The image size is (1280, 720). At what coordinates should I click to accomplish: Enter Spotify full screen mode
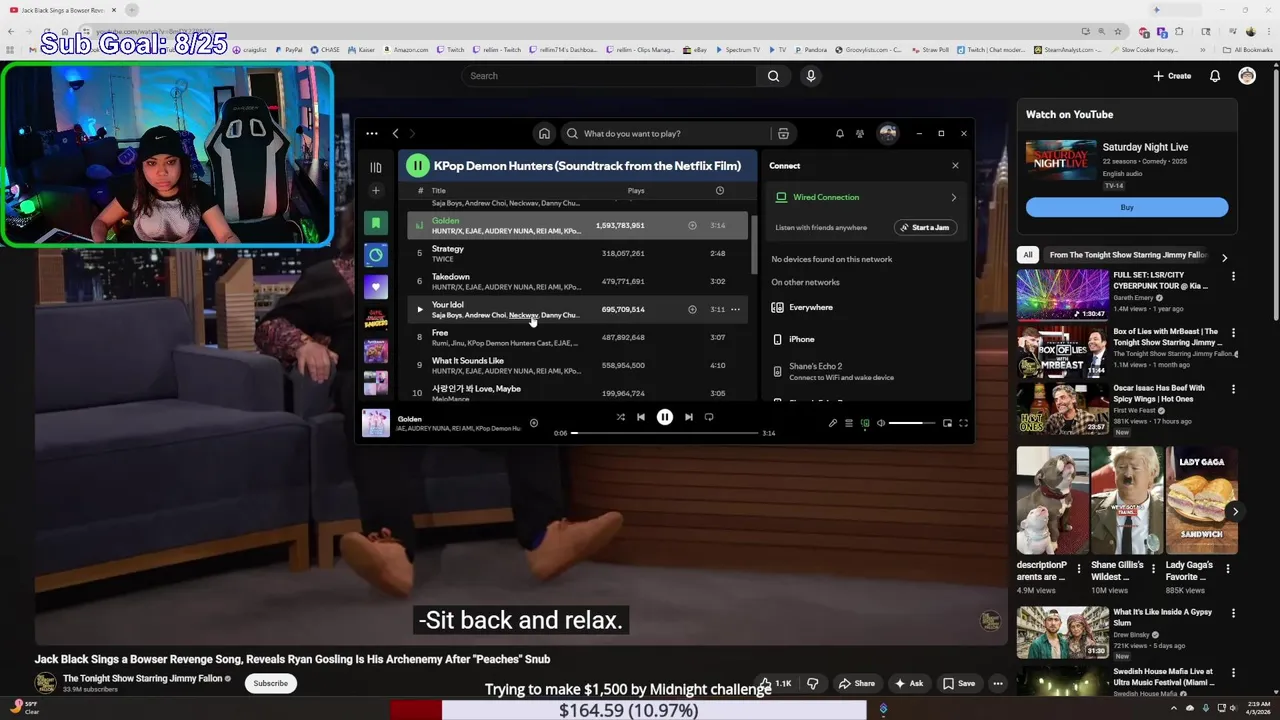coord(964,423)
